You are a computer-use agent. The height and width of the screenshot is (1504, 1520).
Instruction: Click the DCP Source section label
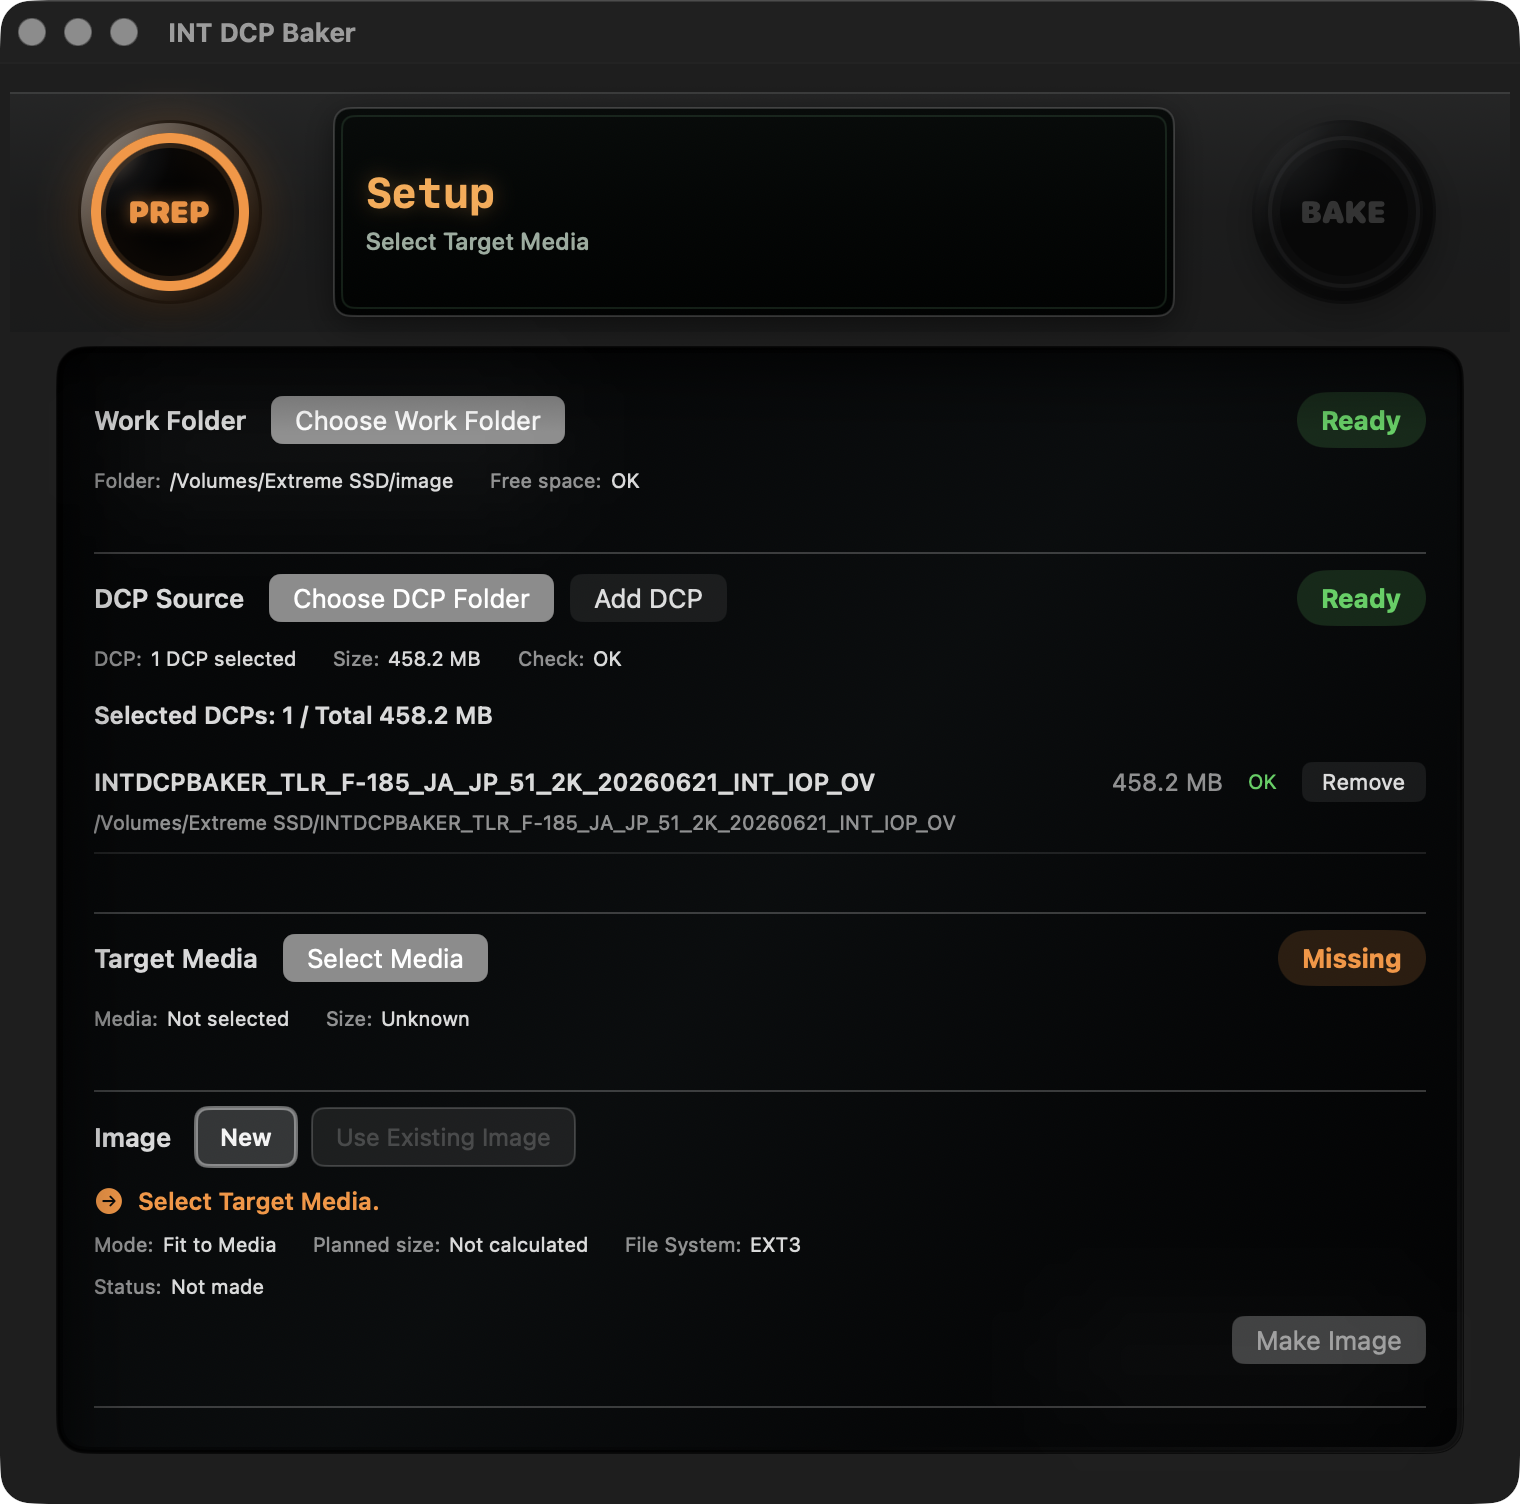(169, 599)
